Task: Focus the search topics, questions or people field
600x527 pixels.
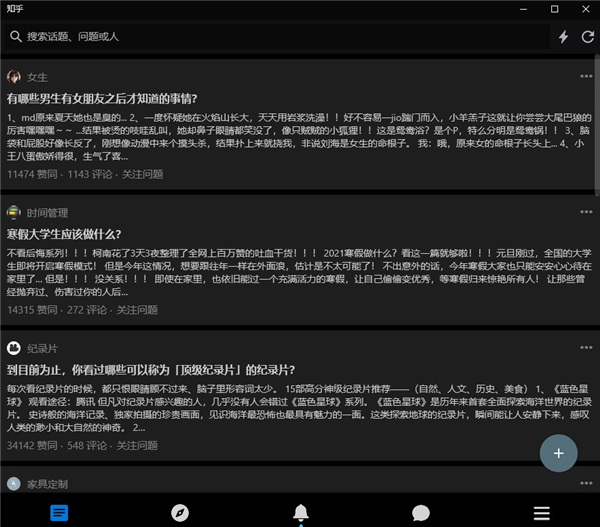Action: 276,37
